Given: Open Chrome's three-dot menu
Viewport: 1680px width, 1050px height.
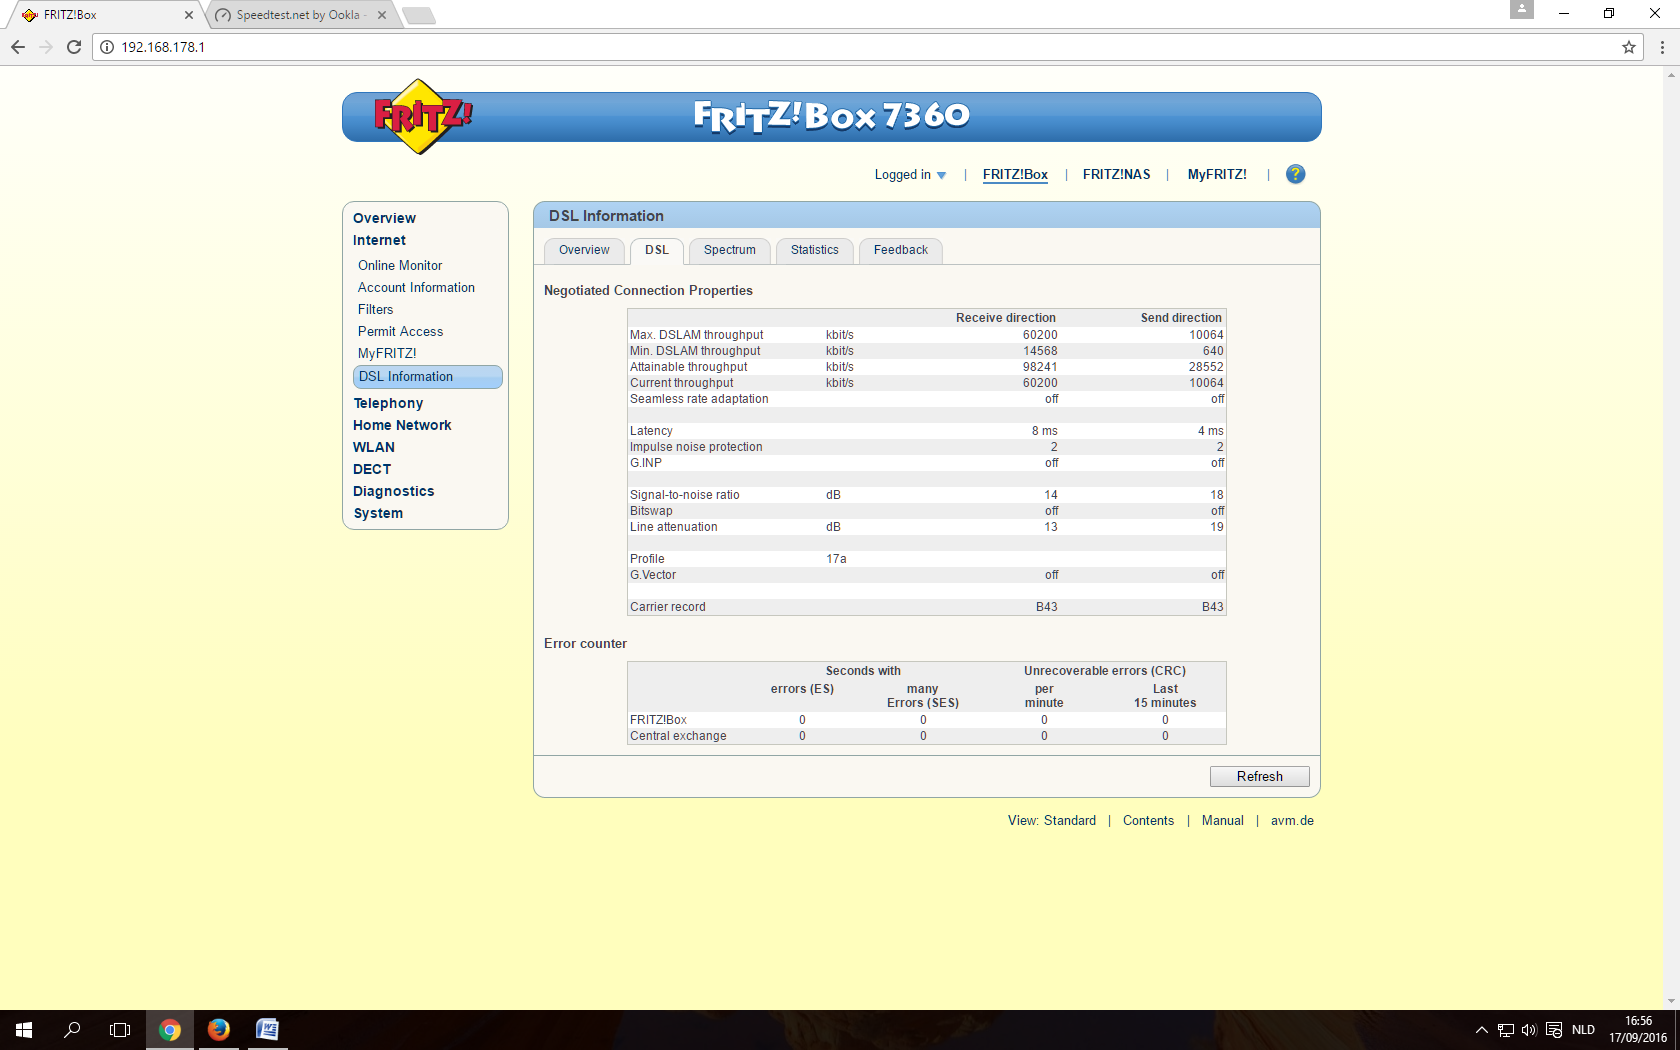Looking at the screenshot, I should 1662,47.
